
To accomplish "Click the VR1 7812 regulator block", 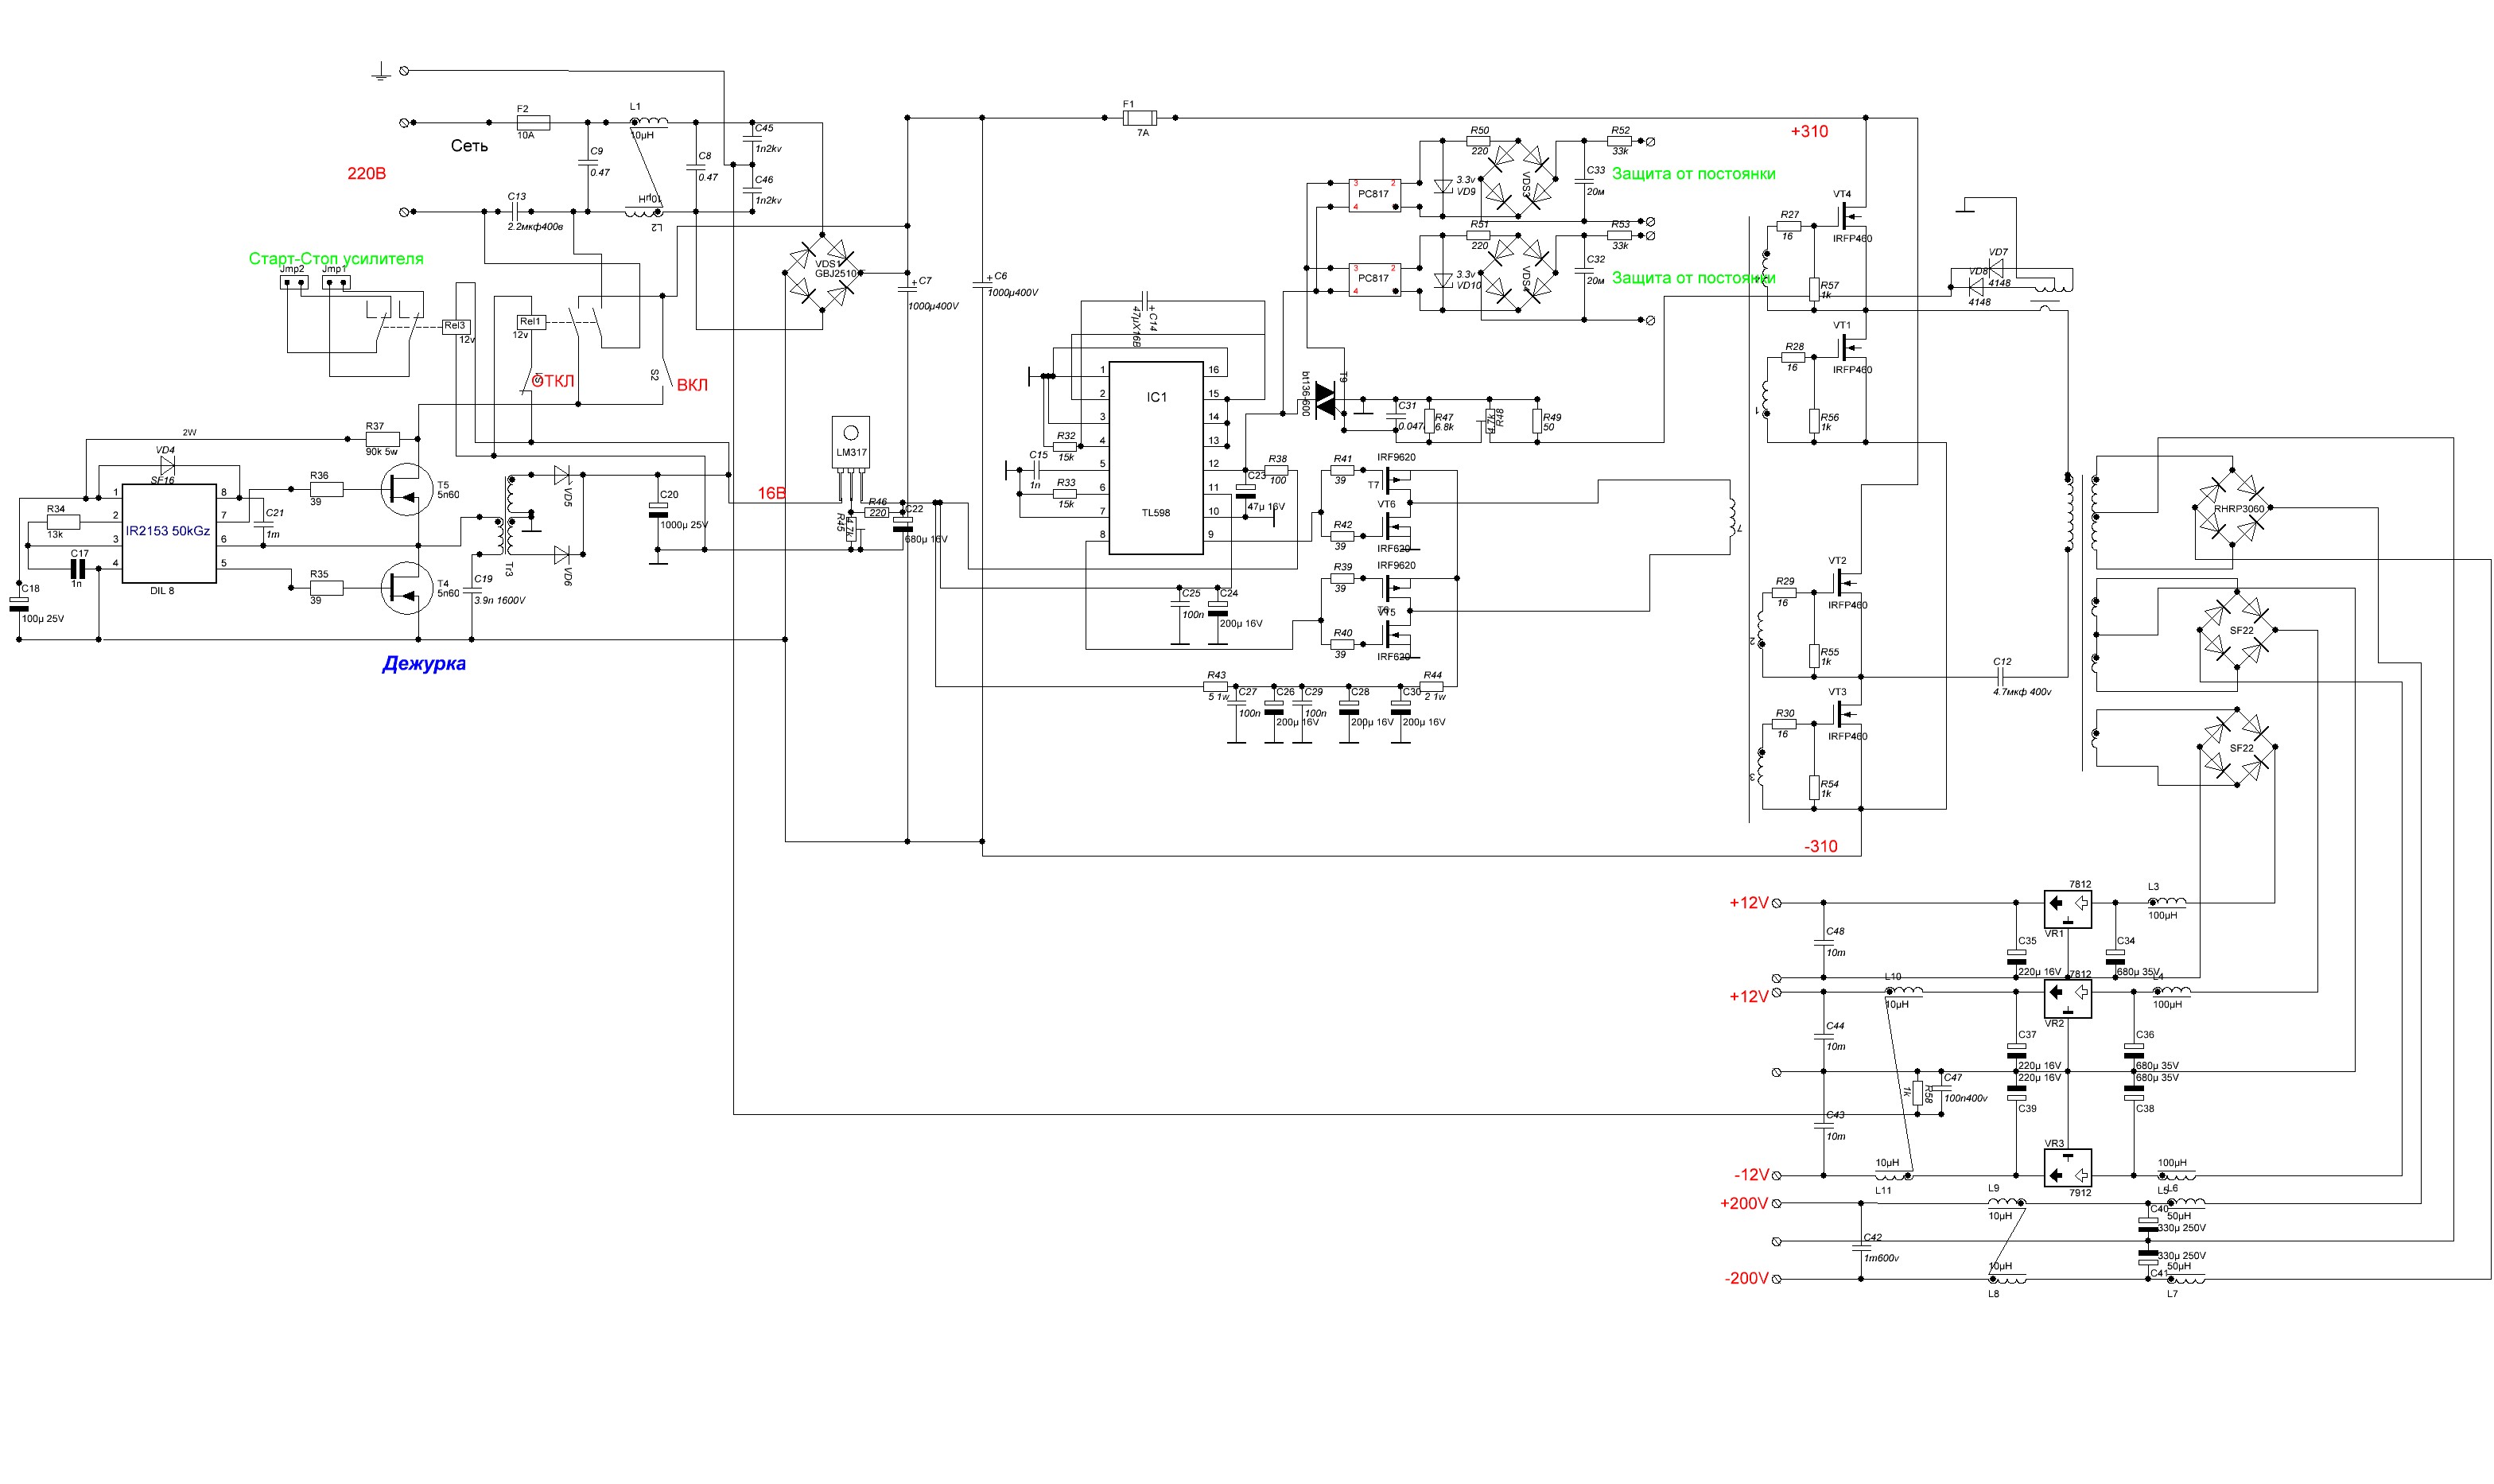I will coord(2066,909).
